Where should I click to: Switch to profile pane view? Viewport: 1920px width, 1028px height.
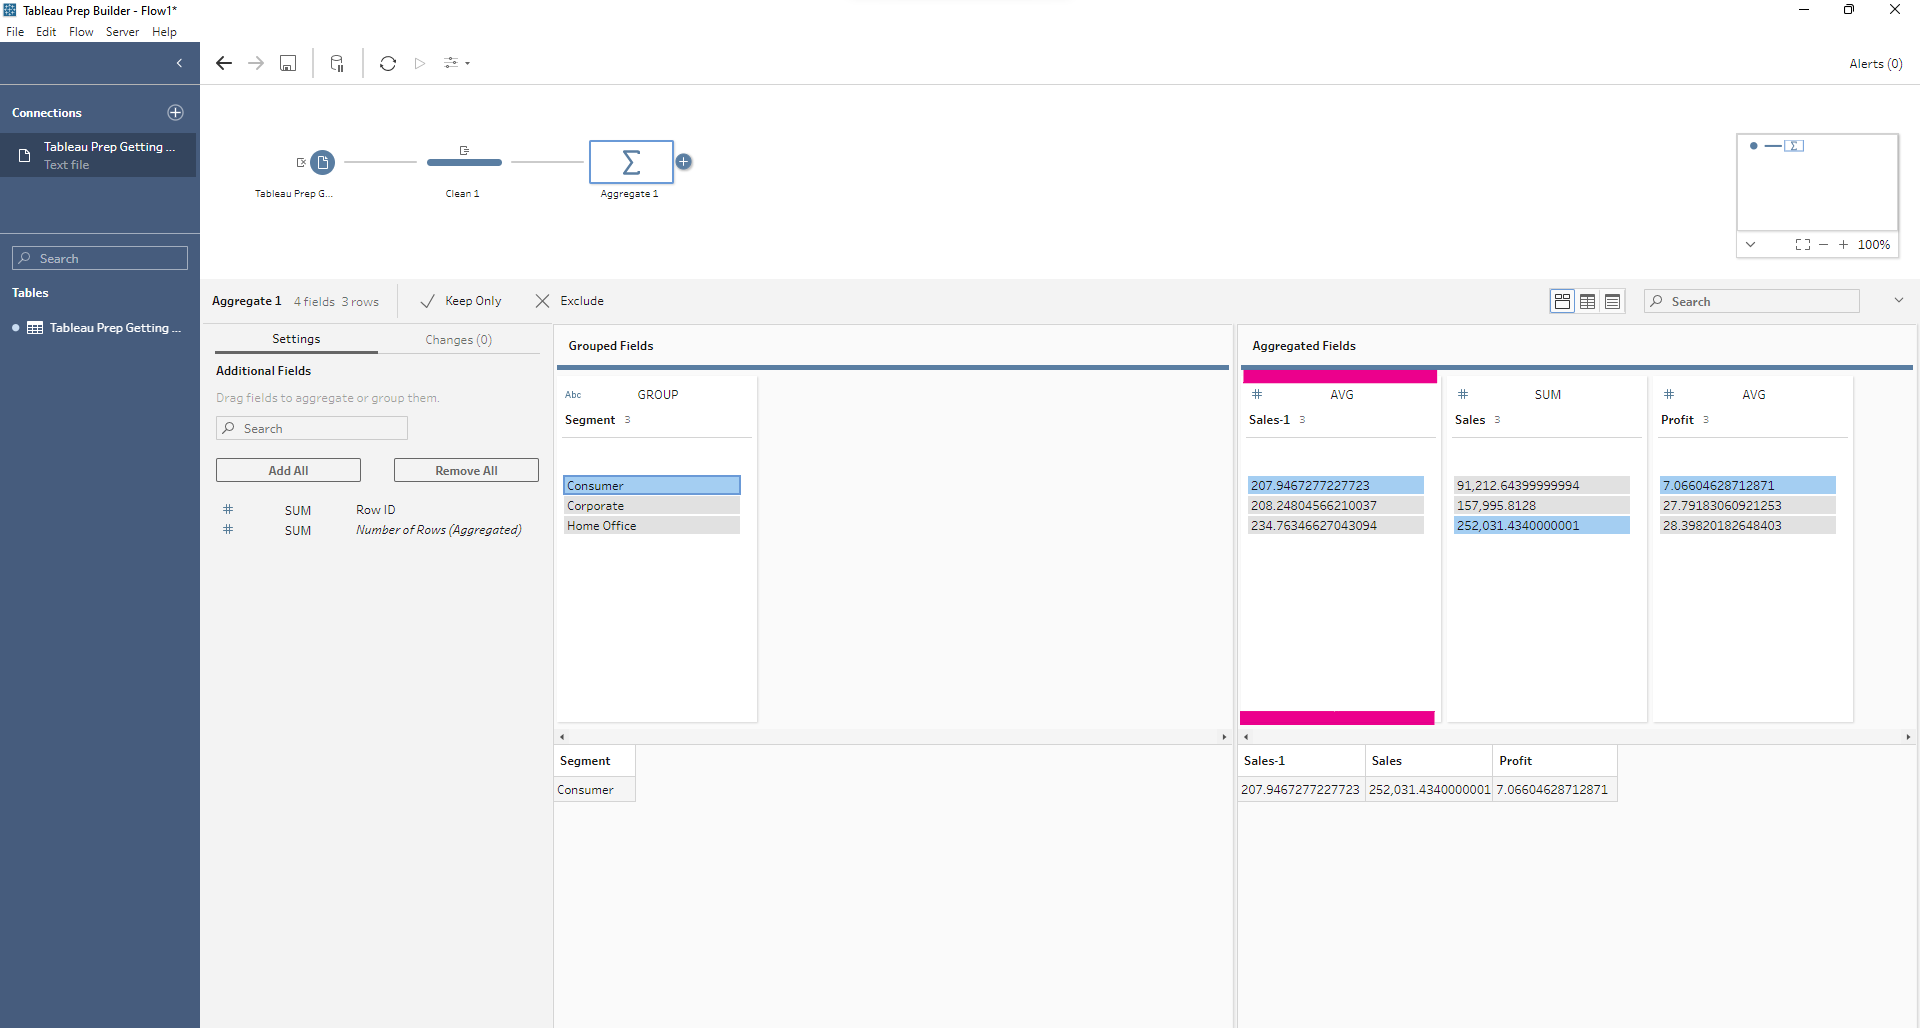(x=1562, y=301)
